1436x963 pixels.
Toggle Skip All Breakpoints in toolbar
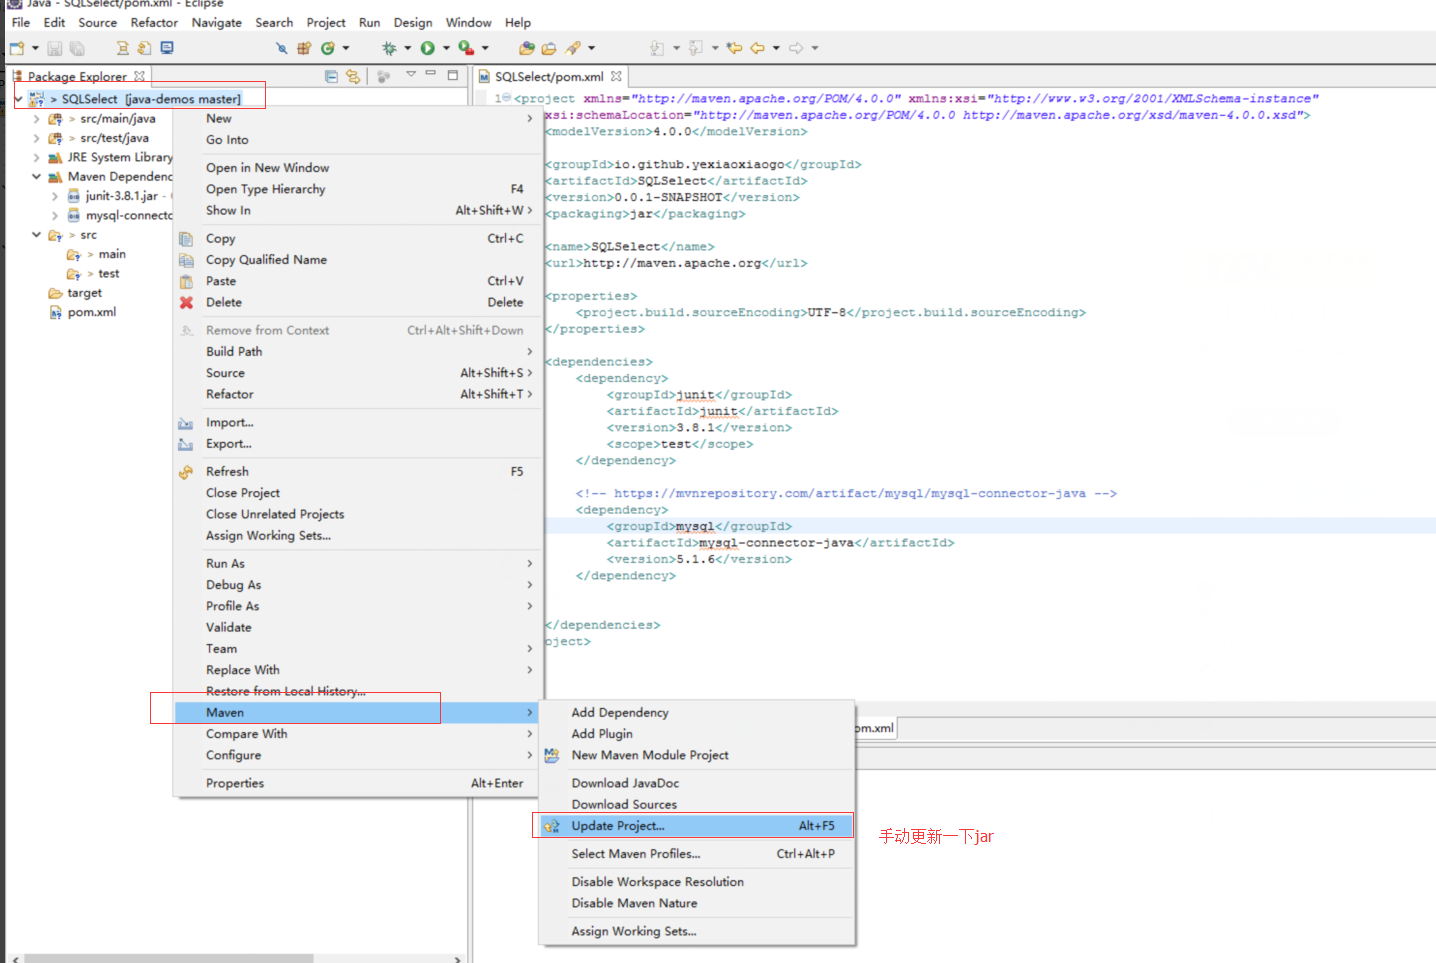[281, 48]
